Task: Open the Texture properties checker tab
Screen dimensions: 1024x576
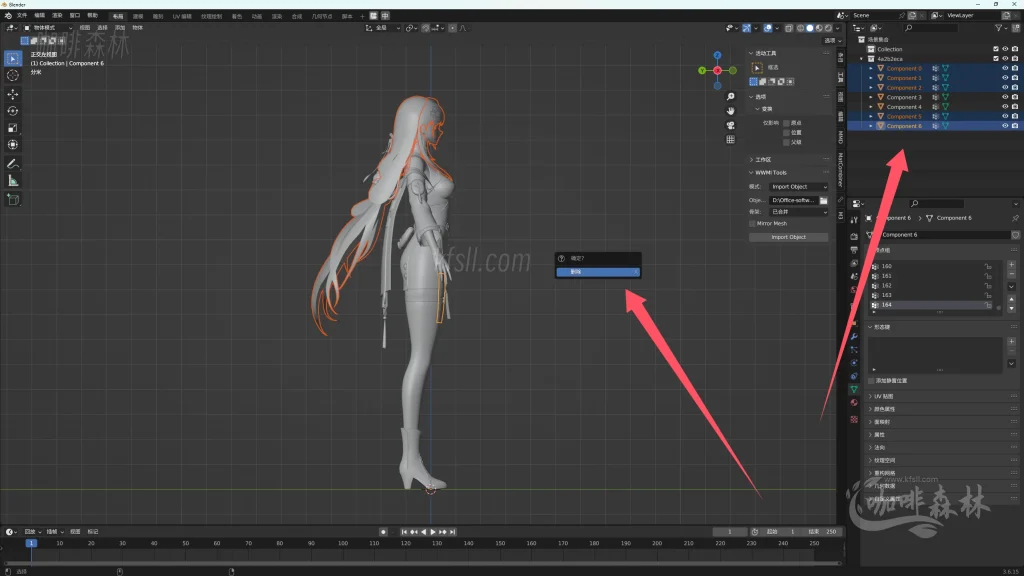Action: point(854,419)
